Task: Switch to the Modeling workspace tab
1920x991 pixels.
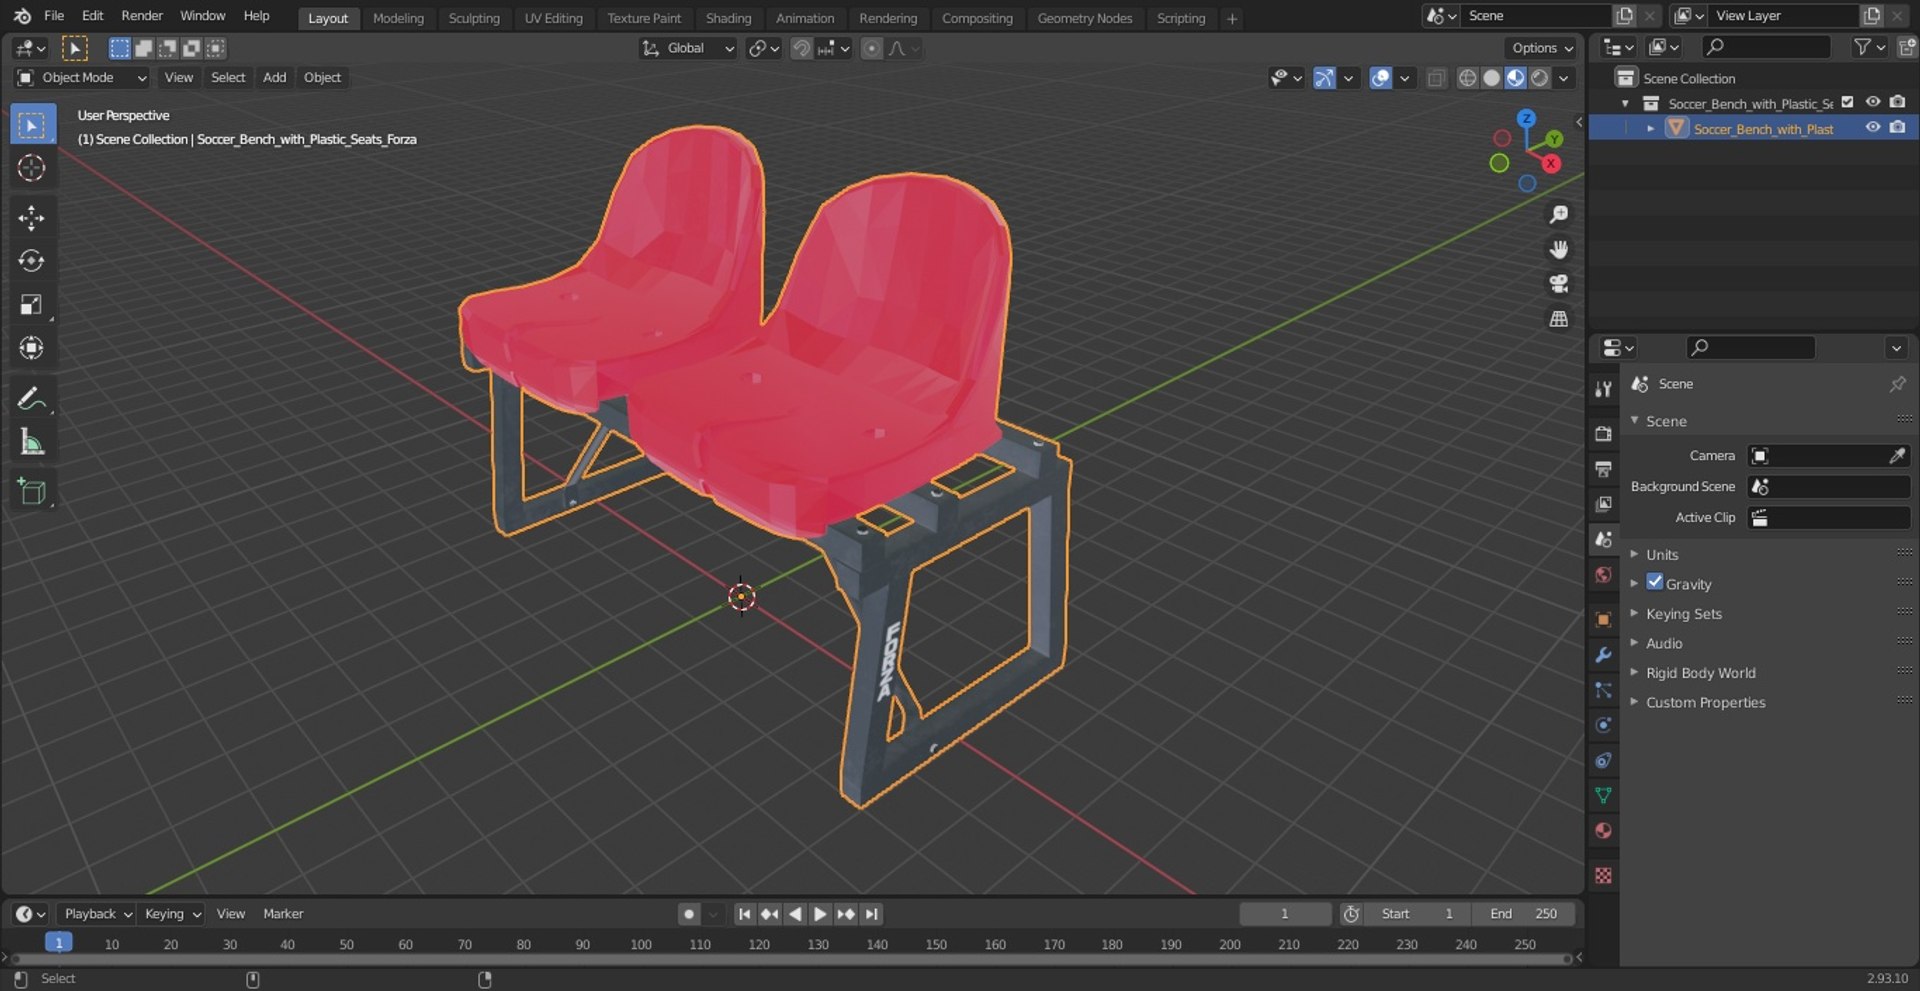Action: tap(398, 18)
